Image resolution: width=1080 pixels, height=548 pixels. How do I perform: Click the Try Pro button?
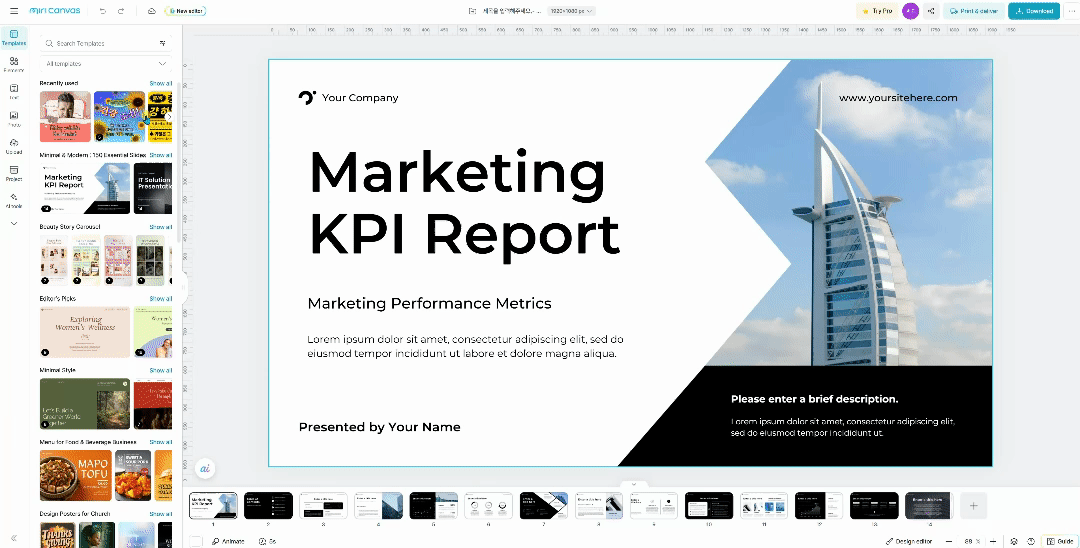876,11
